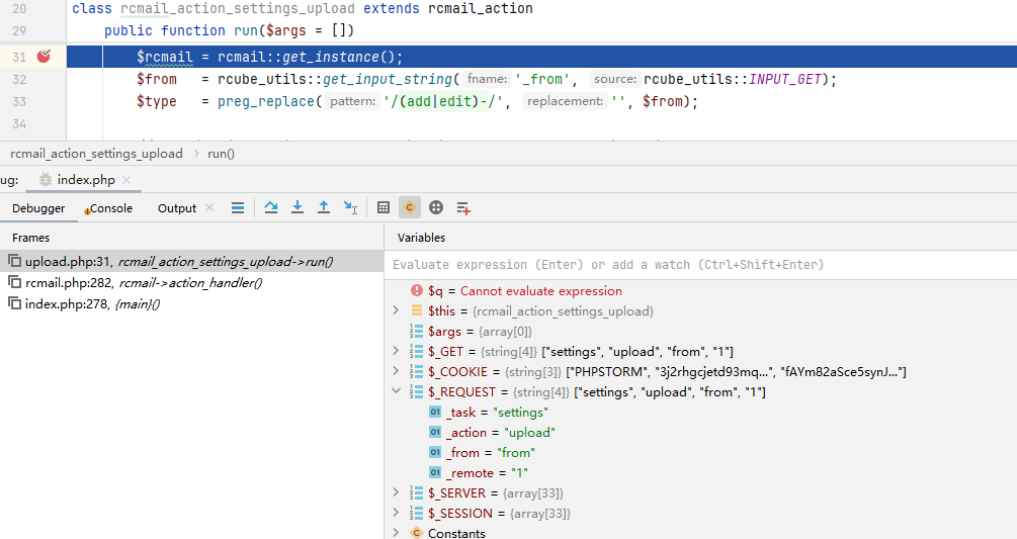Screen dimensions: 1017x539
Task: Close the Output tab
Action: coord(209,208)
